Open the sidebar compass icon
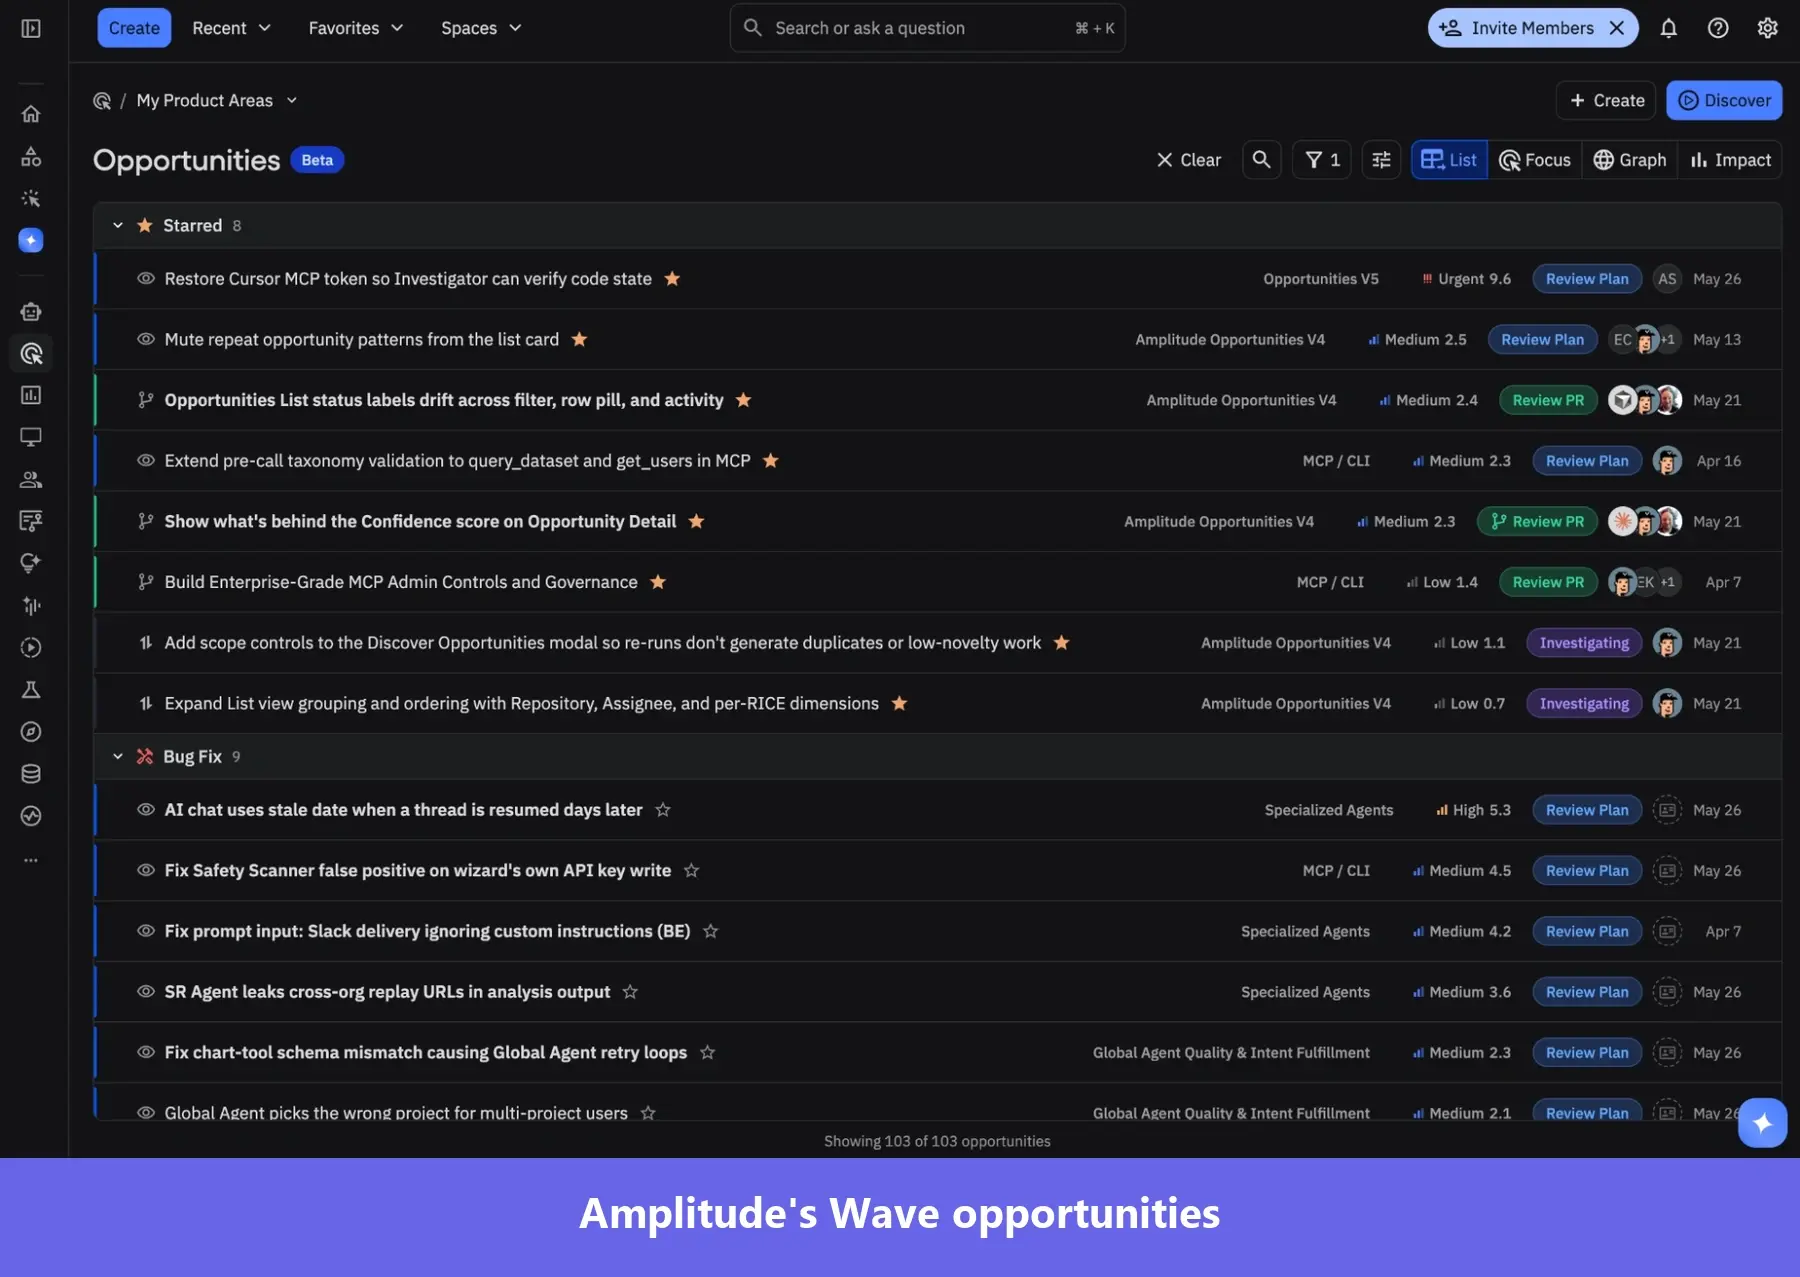1800x1277 pixels. (31, 732)
